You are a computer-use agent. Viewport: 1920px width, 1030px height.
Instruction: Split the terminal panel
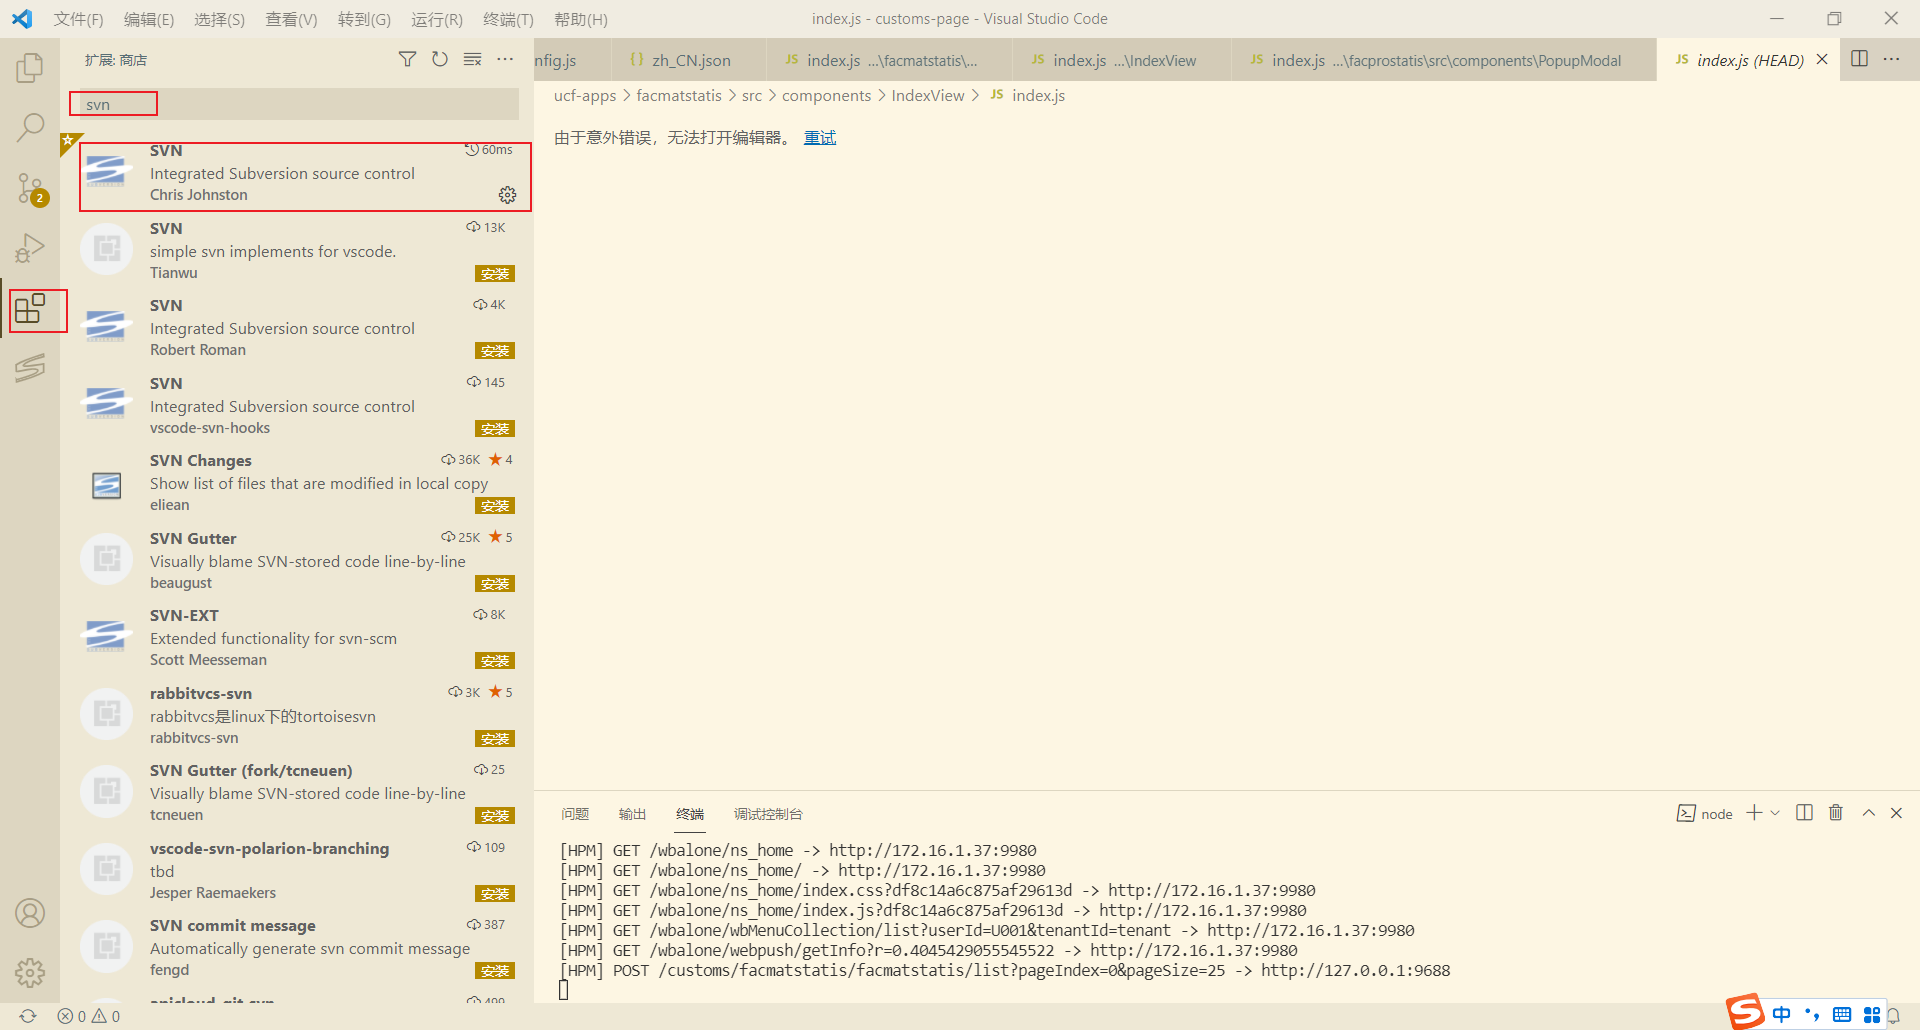coord(1804,813)
